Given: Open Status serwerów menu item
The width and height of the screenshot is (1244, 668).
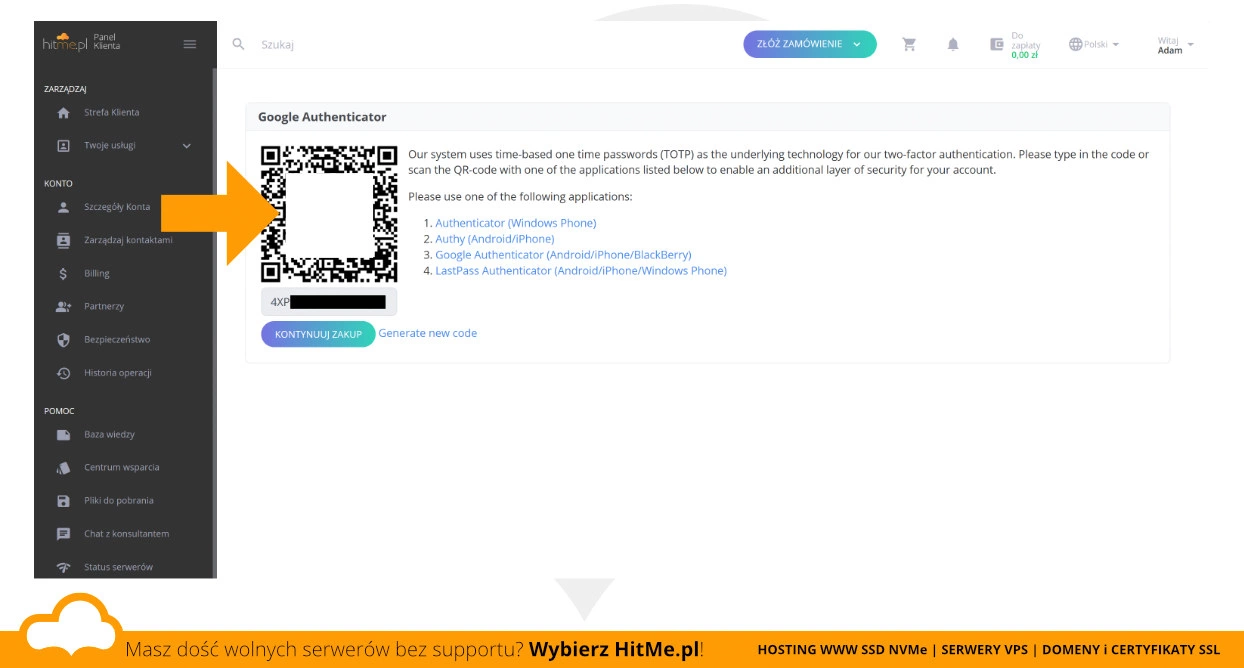Looking at the screenshot, I should click(118, 566).
